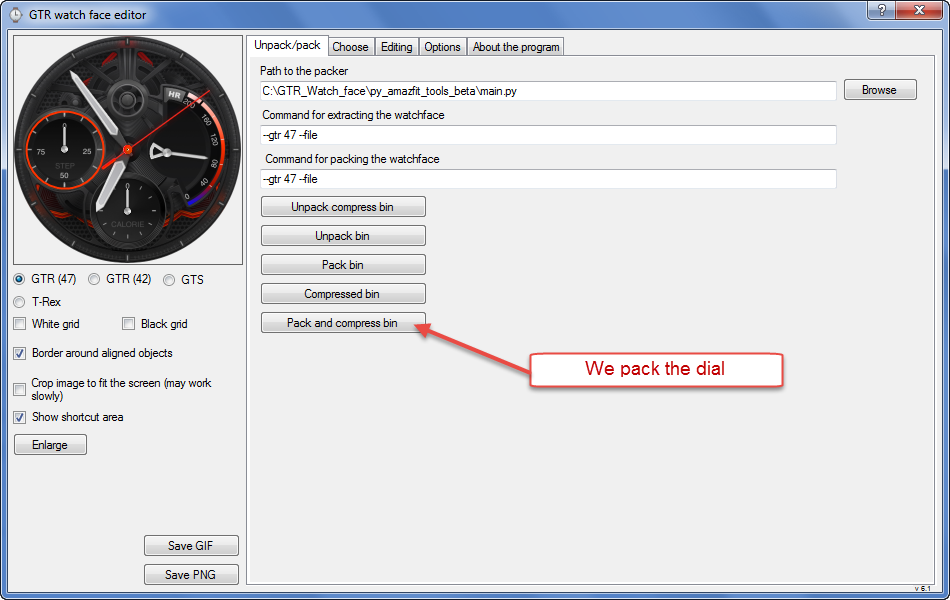Click the extracting command input field
The width and height of the screenshot is (950, 600).
[548, 135]
